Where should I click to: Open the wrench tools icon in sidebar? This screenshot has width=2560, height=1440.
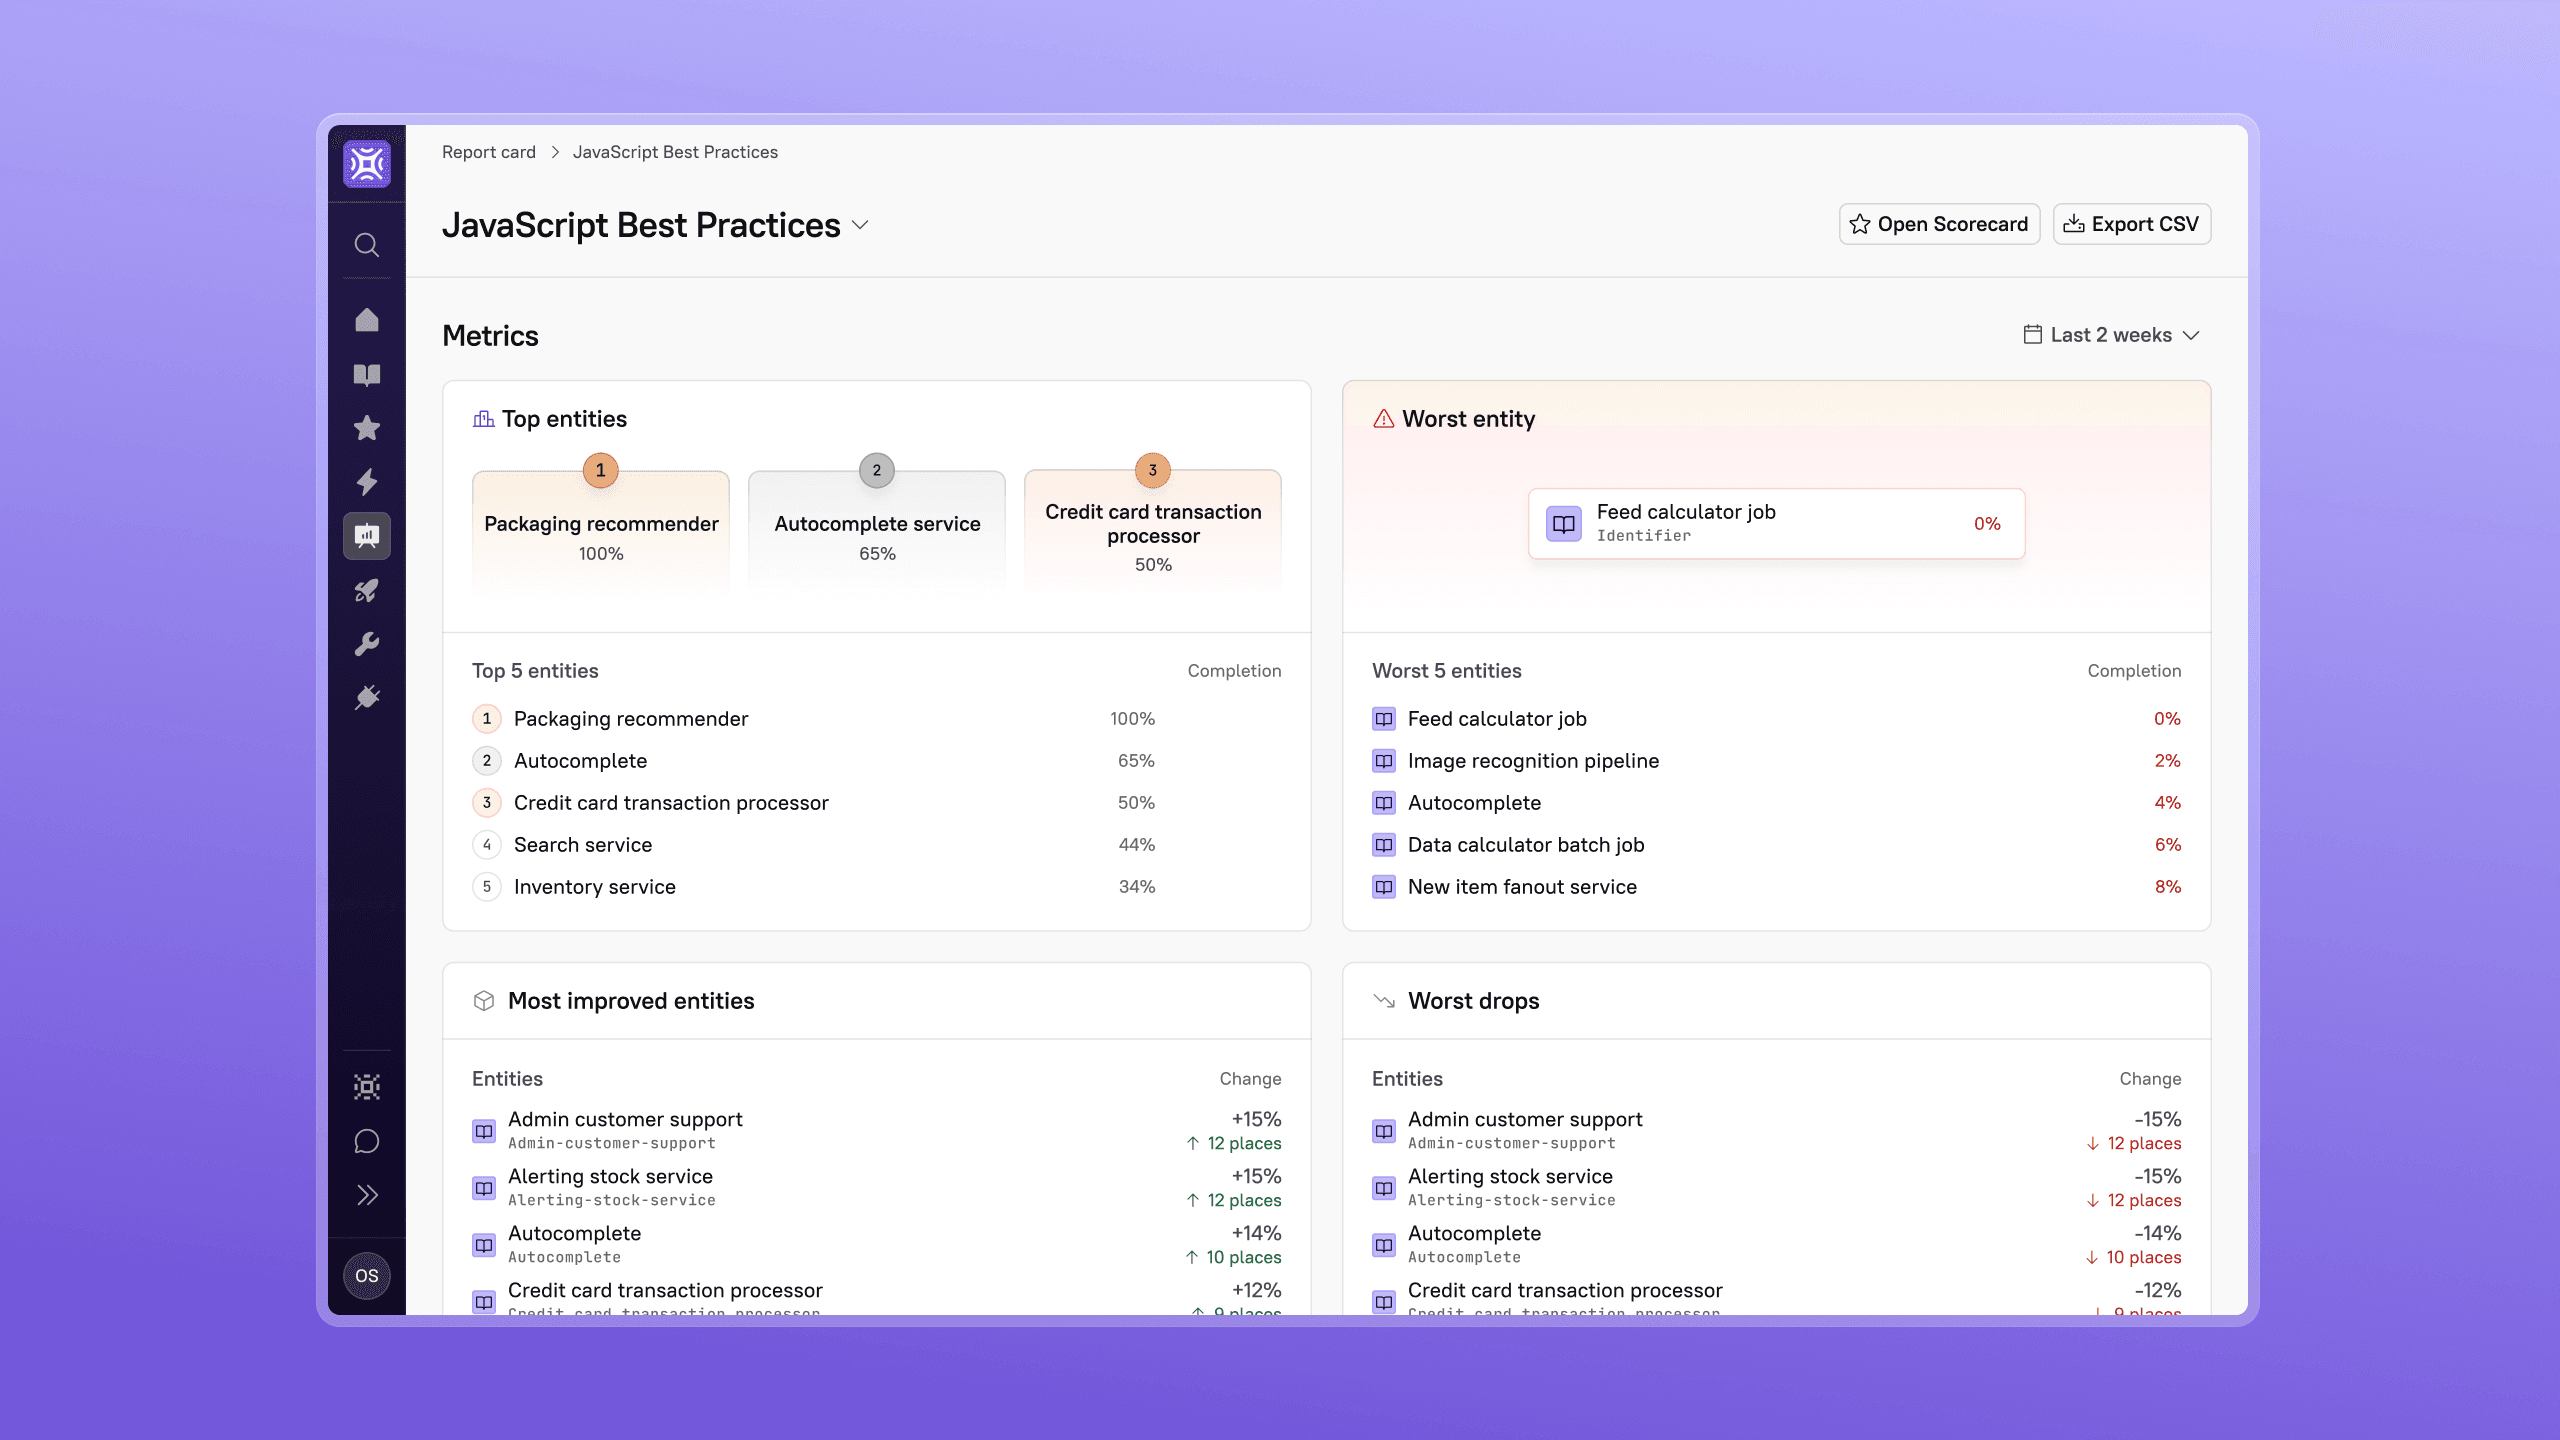tap(367, 644)
